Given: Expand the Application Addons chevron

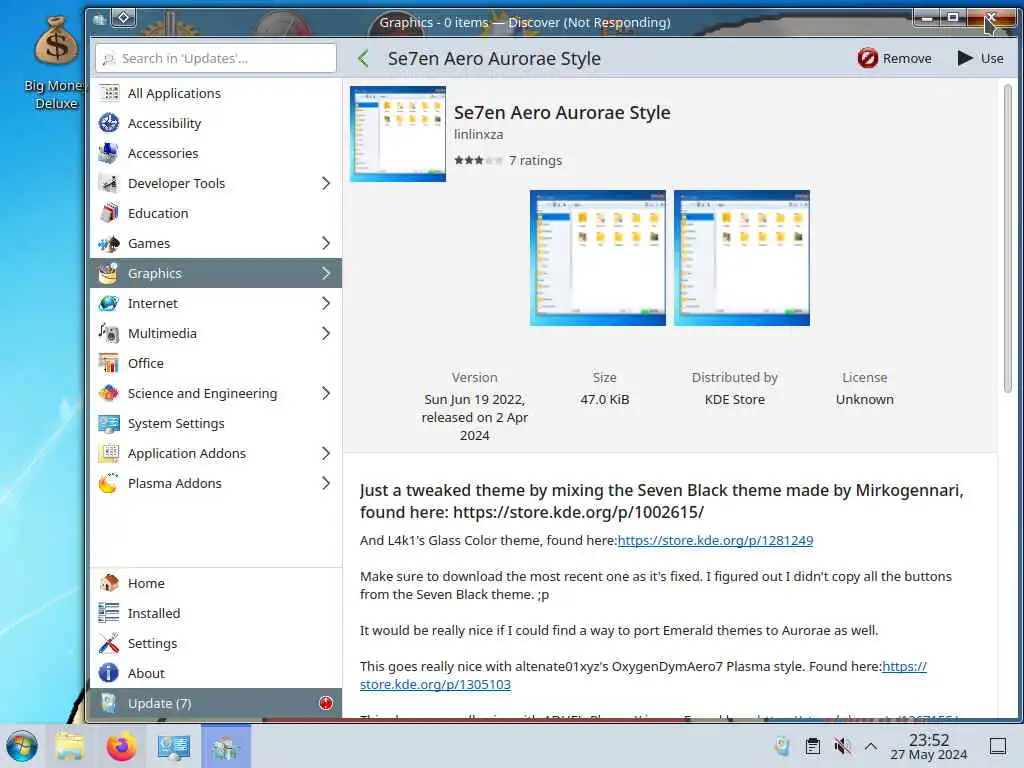Looking at the screenshot, I should [x=326, y=454].
